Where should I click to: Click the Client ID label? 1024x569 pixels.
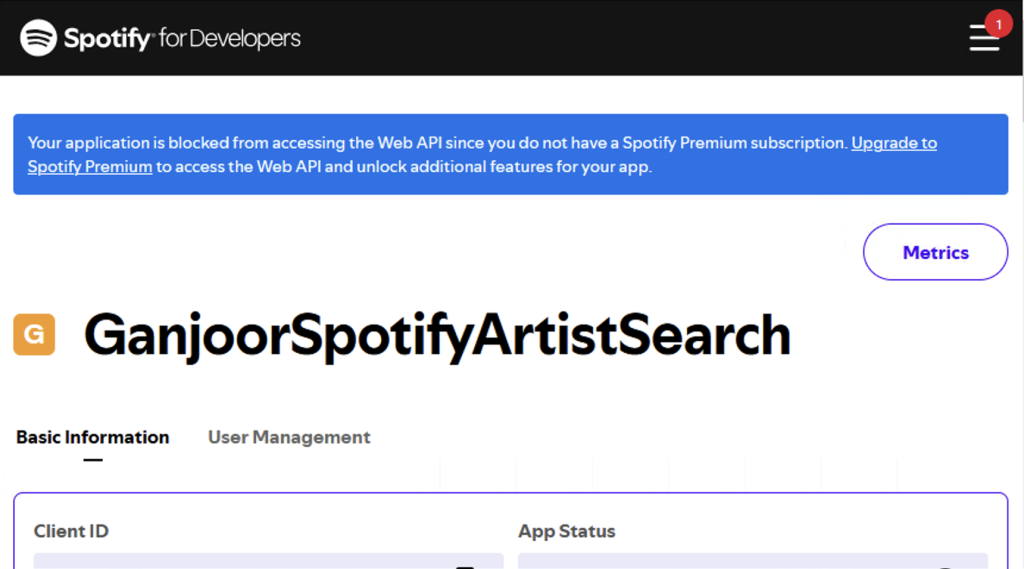tap(71, 531)
